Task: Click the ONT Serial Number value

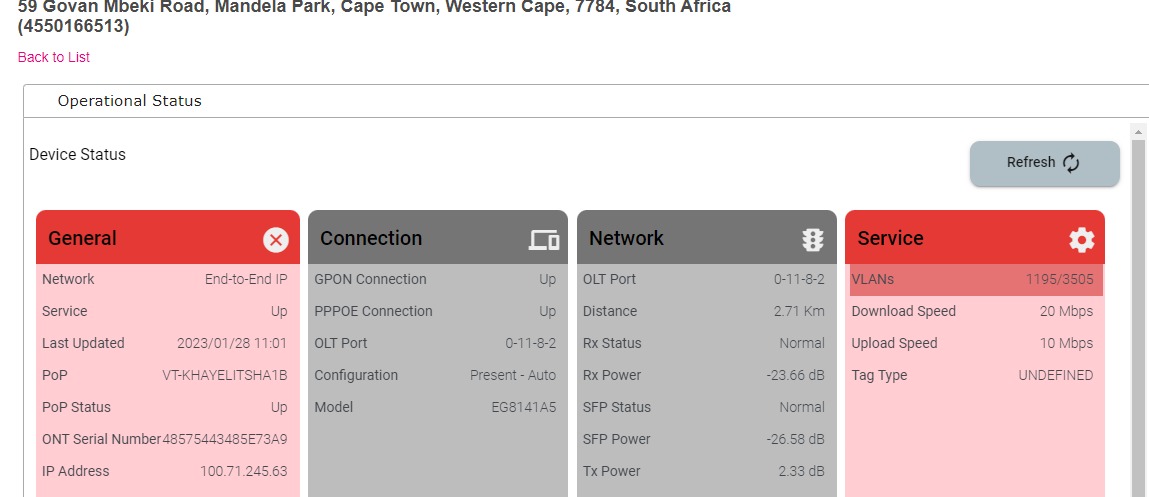Action: [x=225, y=439]
